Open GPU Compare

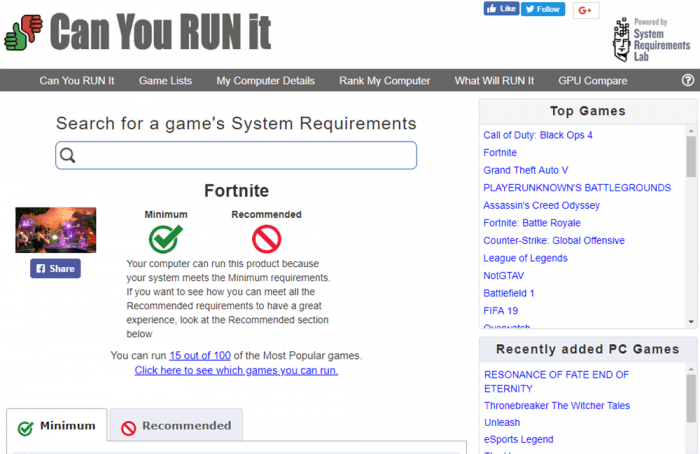tap(593, 81)
